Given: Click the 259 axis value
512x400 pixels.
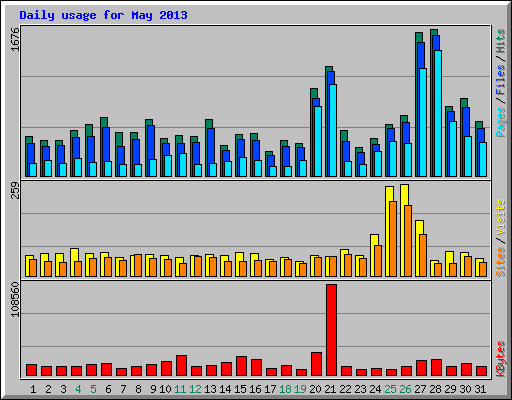Looking at the screenshot, I should (x=15, y=190).
